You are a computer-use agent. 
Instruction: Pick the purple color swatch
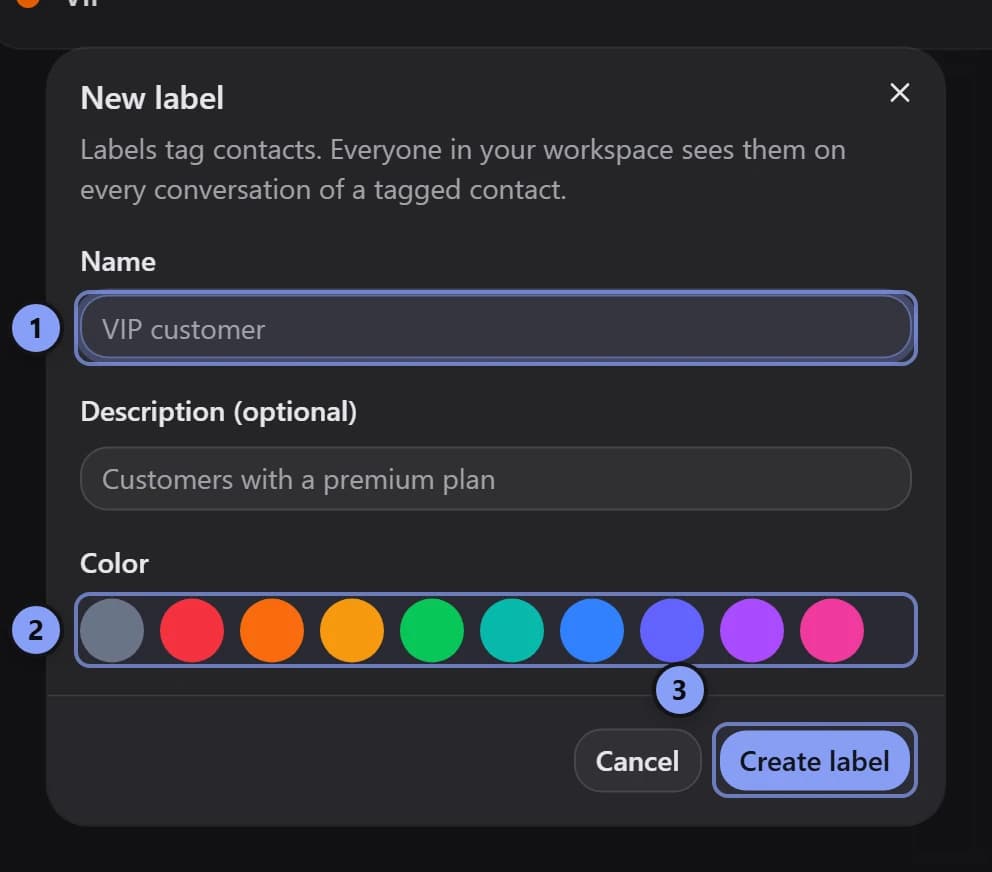[x=752, y=630]
